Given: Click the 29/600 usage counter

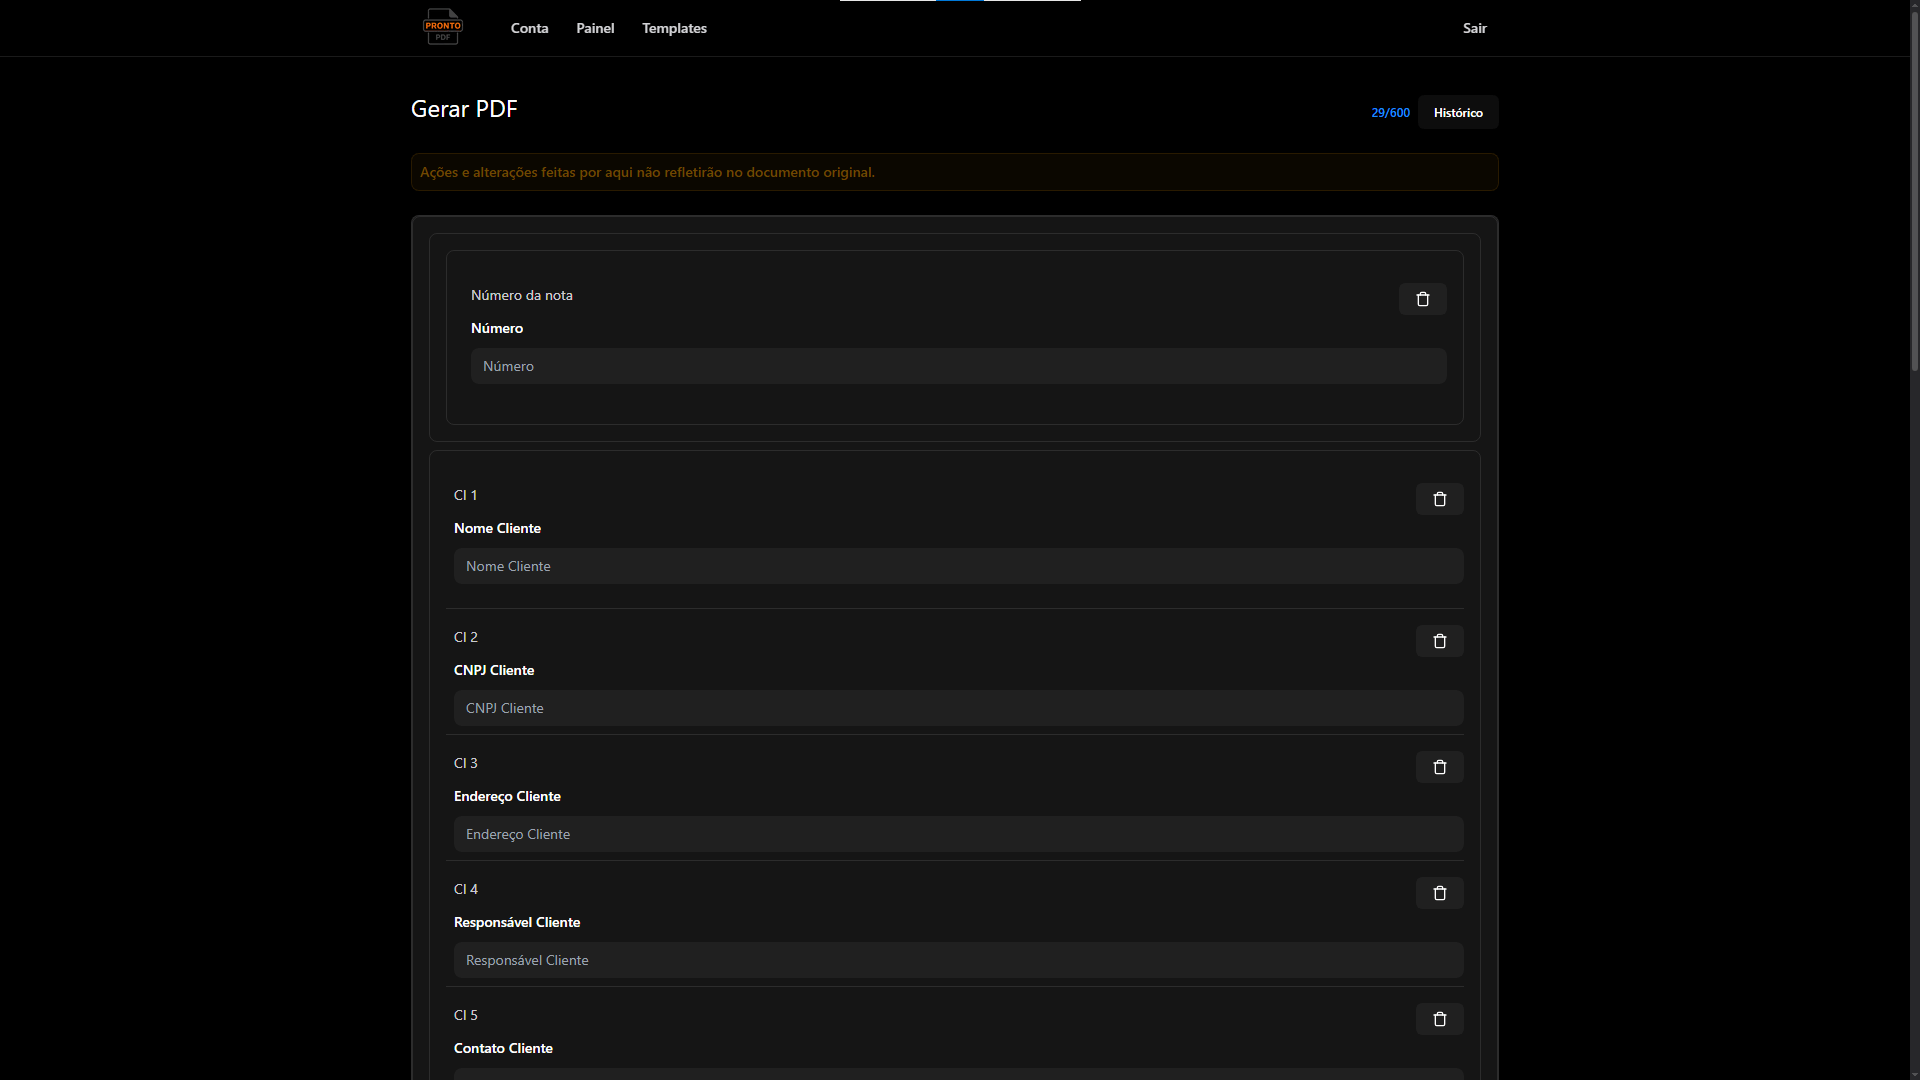Looking at the screenshot, I should 1390,113.
